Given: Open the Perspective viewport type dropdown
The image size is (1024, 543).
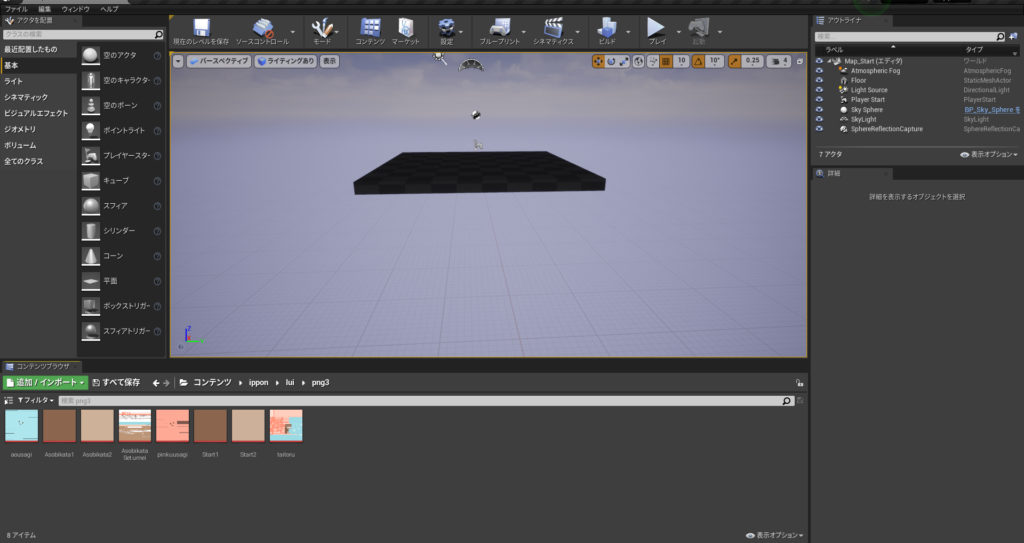Looking at the screenshot, I should click(218, 61).
